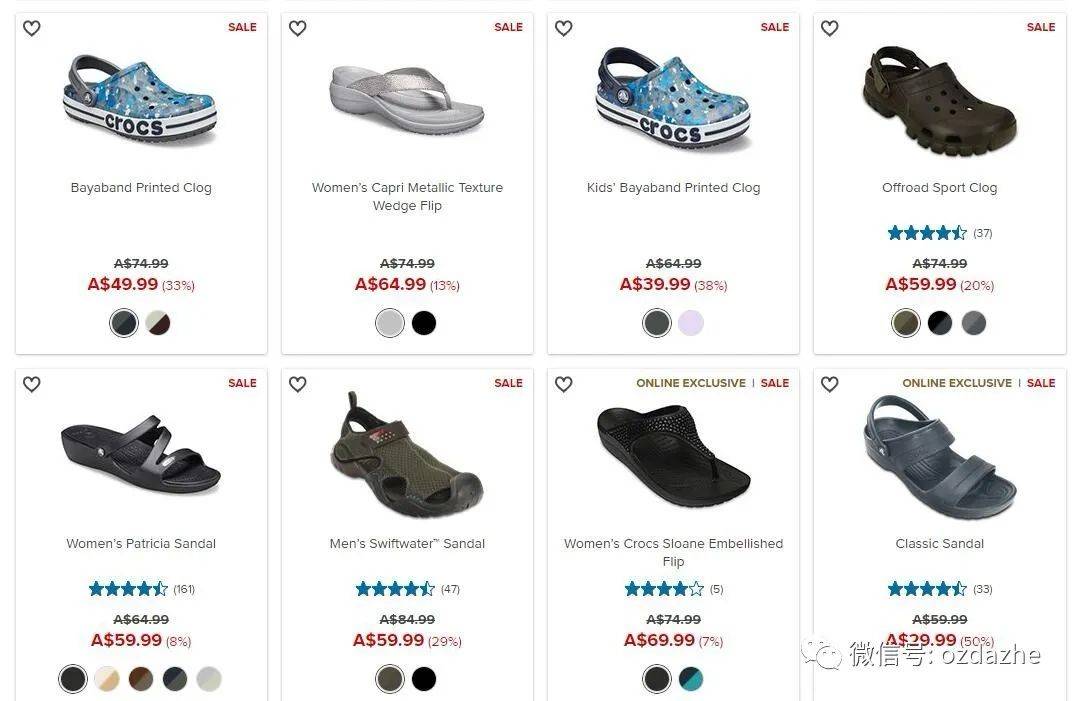Click Bayaband Printed Clog product name

click(141, 188)
